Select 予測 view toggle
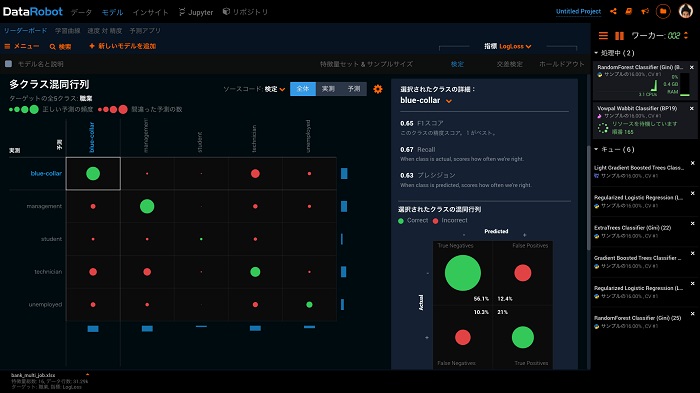Screen dimensions: 700x393 pyautogui.click(x=354, y=89)
